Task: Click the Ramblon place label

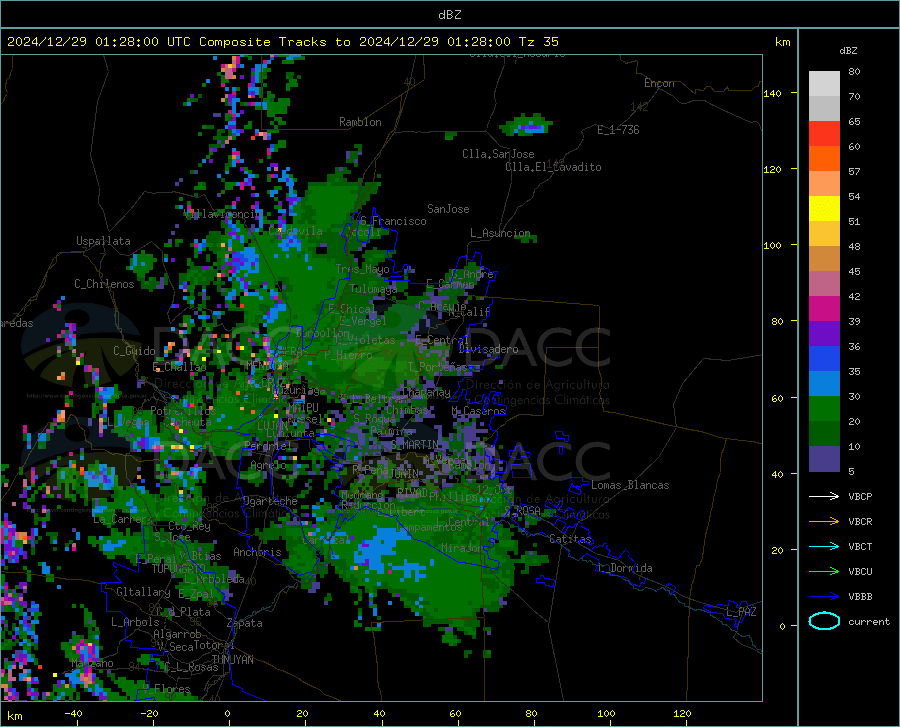Action: pos(360,122)
